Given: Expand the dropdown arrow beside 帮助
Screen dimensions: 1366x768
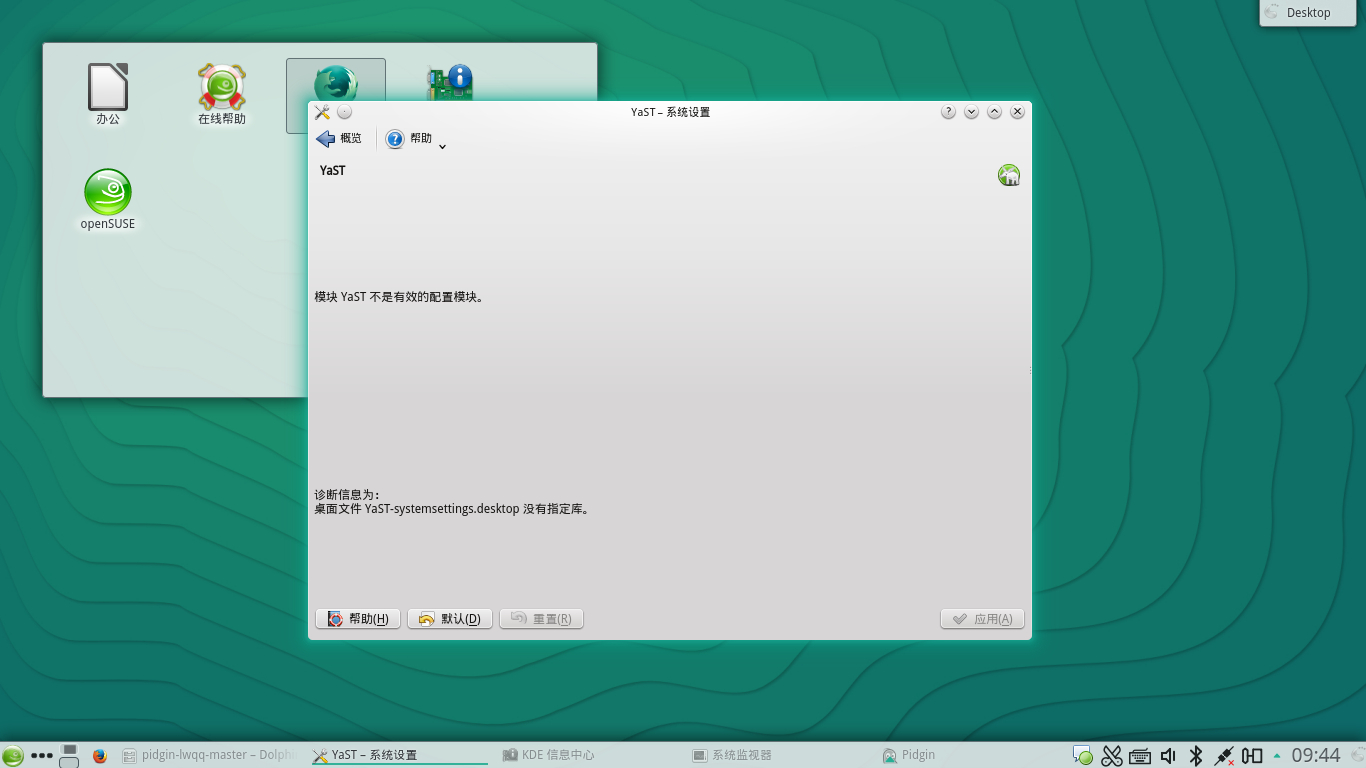Looking at the screenshot, I should point(442,146).
